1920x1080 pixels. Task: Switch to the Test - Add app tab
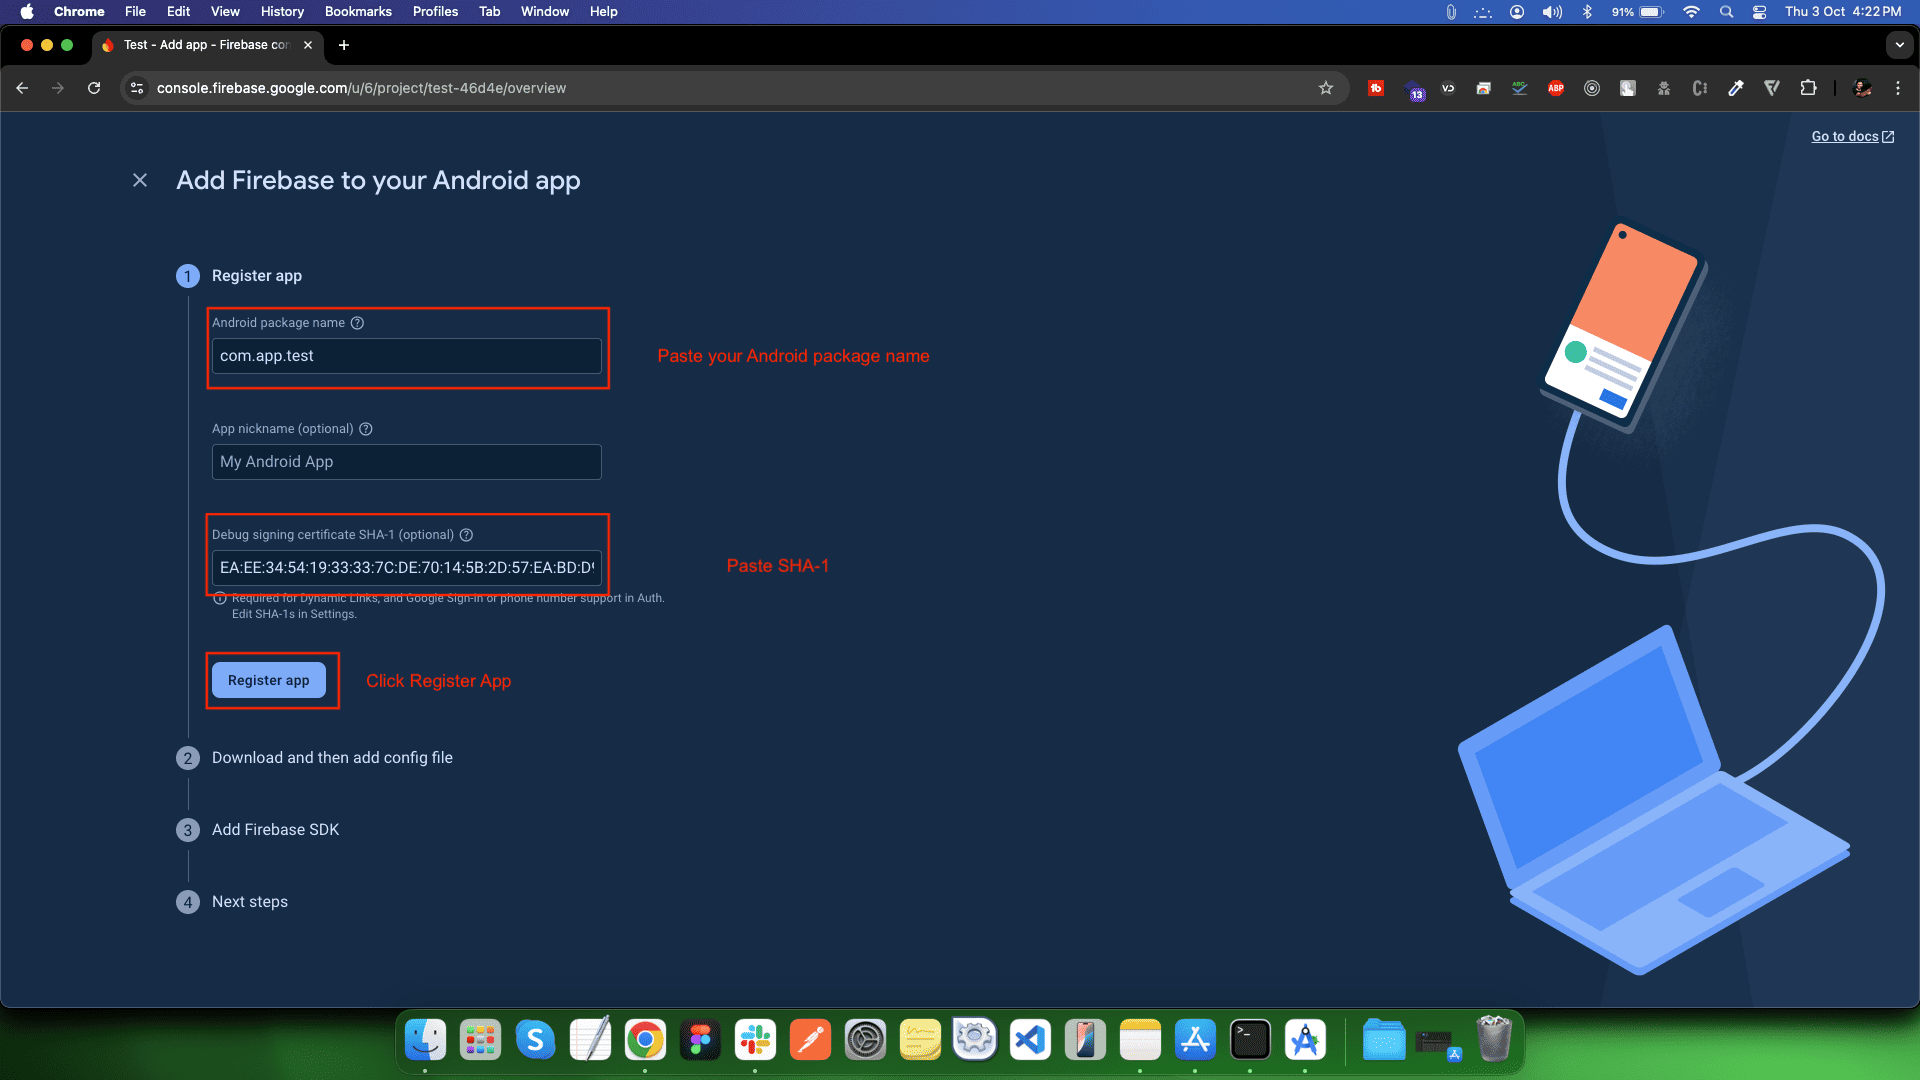[200, 45]
